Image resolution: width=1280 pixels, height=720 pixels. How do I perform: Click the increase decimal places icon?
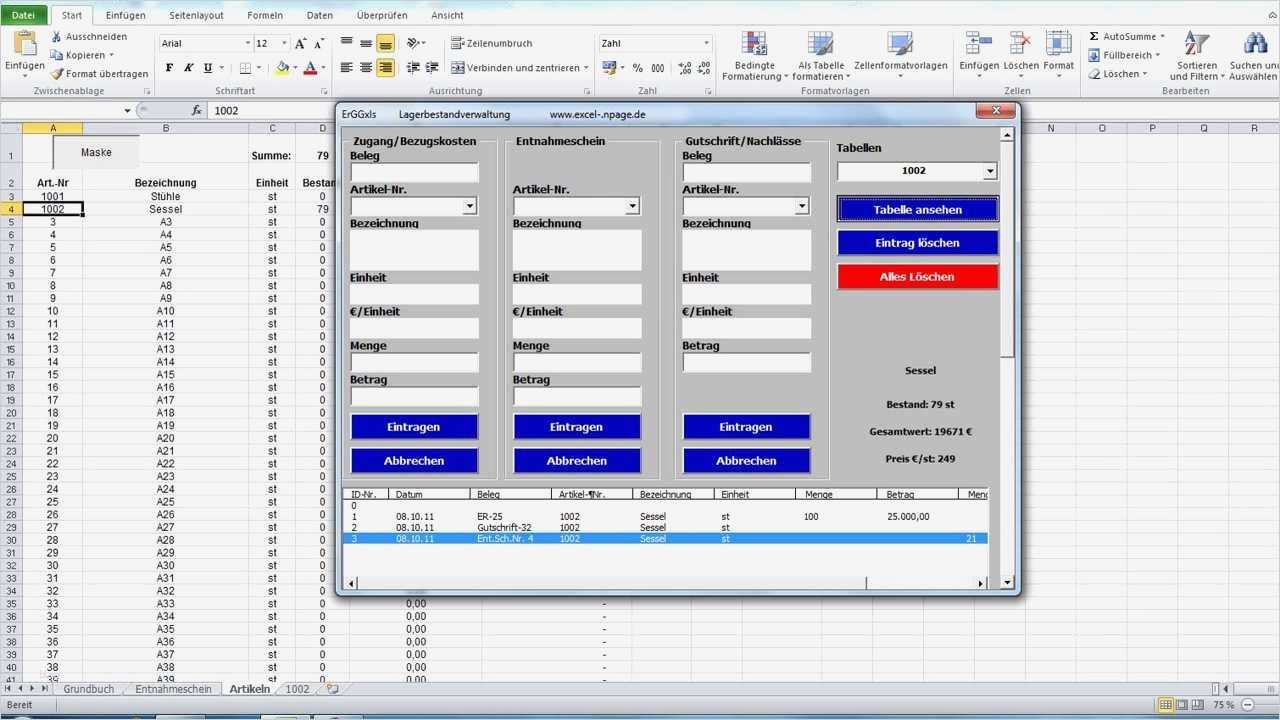[x=684, y=68]
